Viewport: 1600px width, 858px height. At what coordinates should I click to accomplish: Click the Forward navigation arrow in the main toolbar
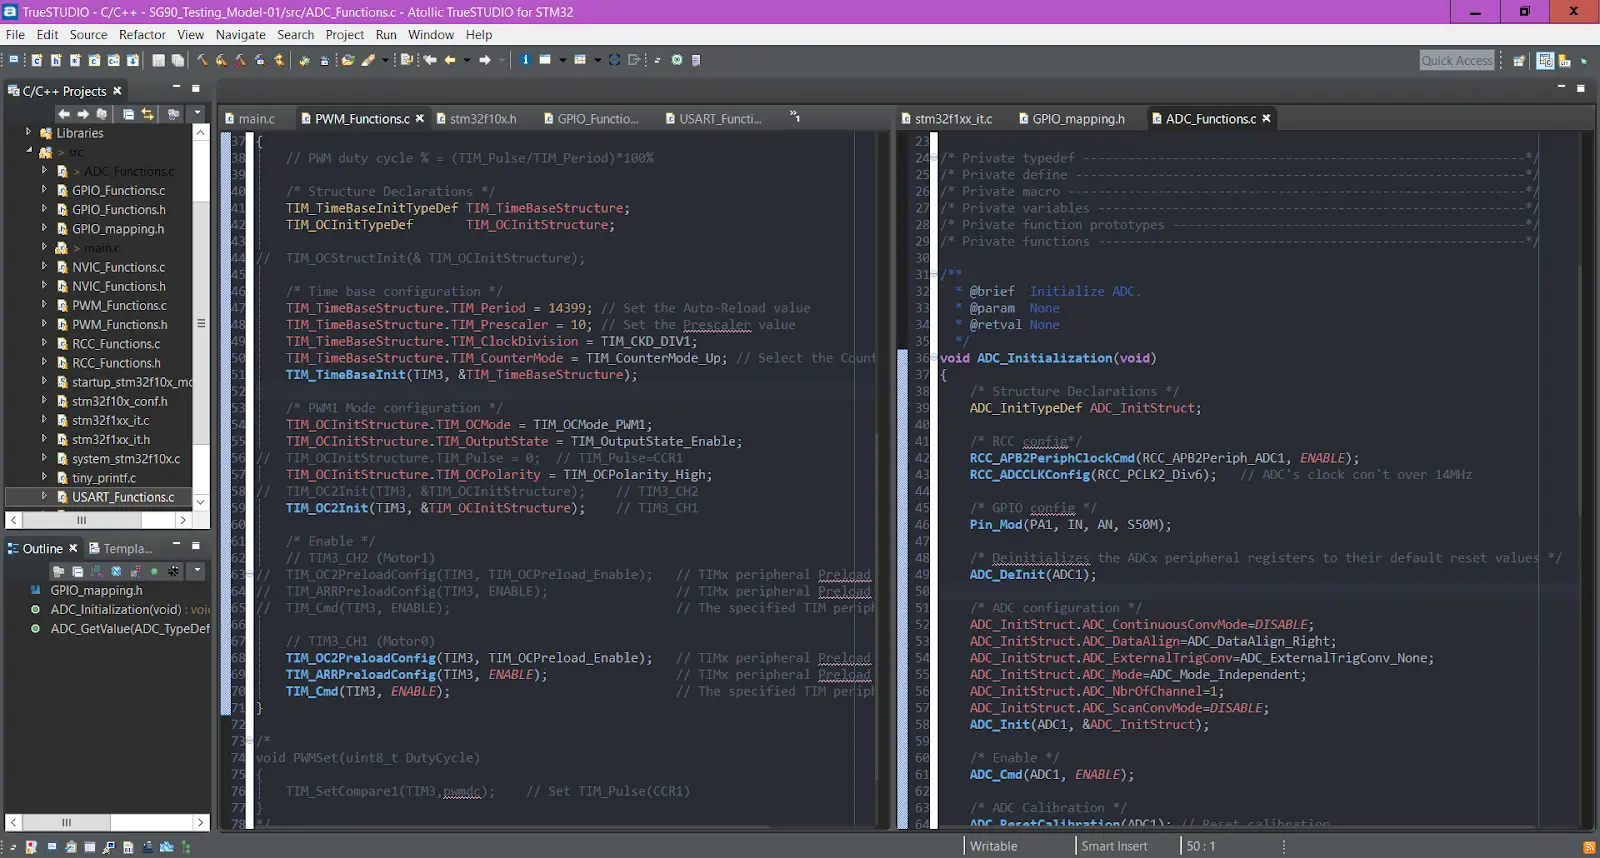(485, 60)
